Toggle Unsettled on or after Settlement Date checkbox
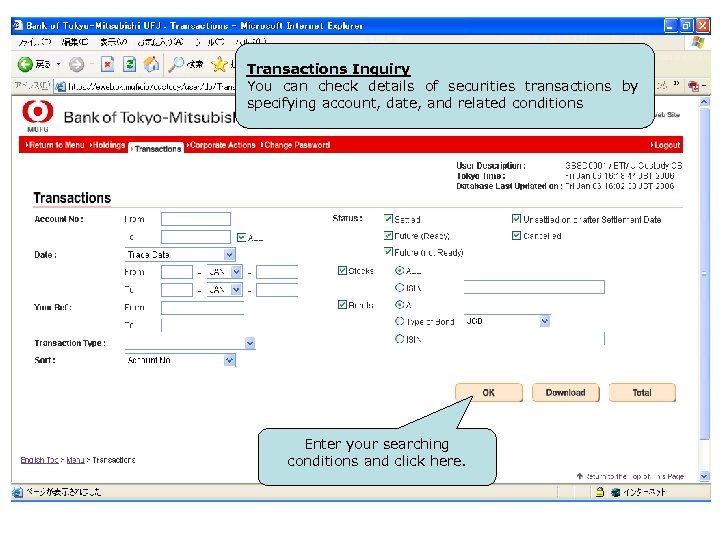 (516, 219)
